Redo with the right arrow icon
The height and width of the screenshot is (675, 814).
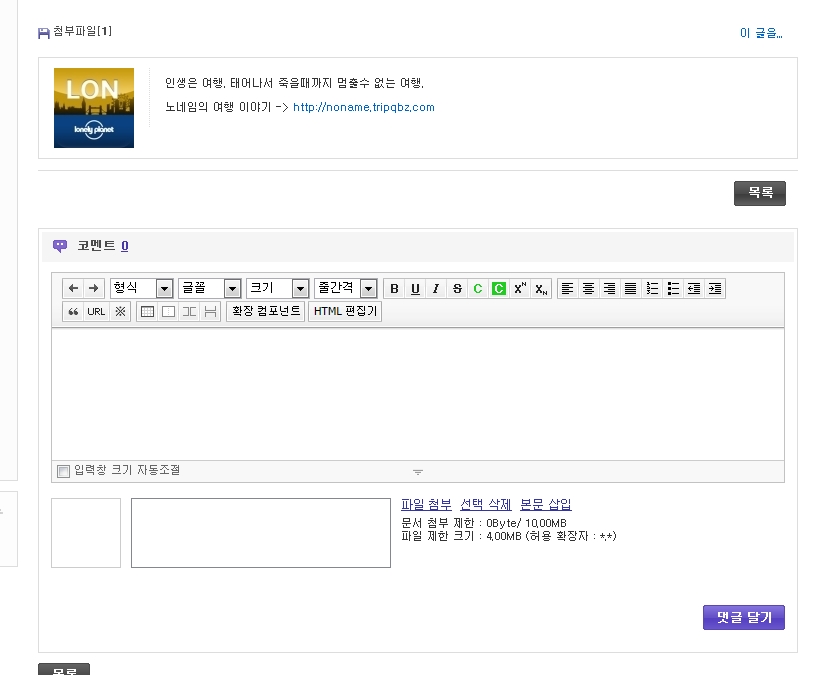point(93,288)
